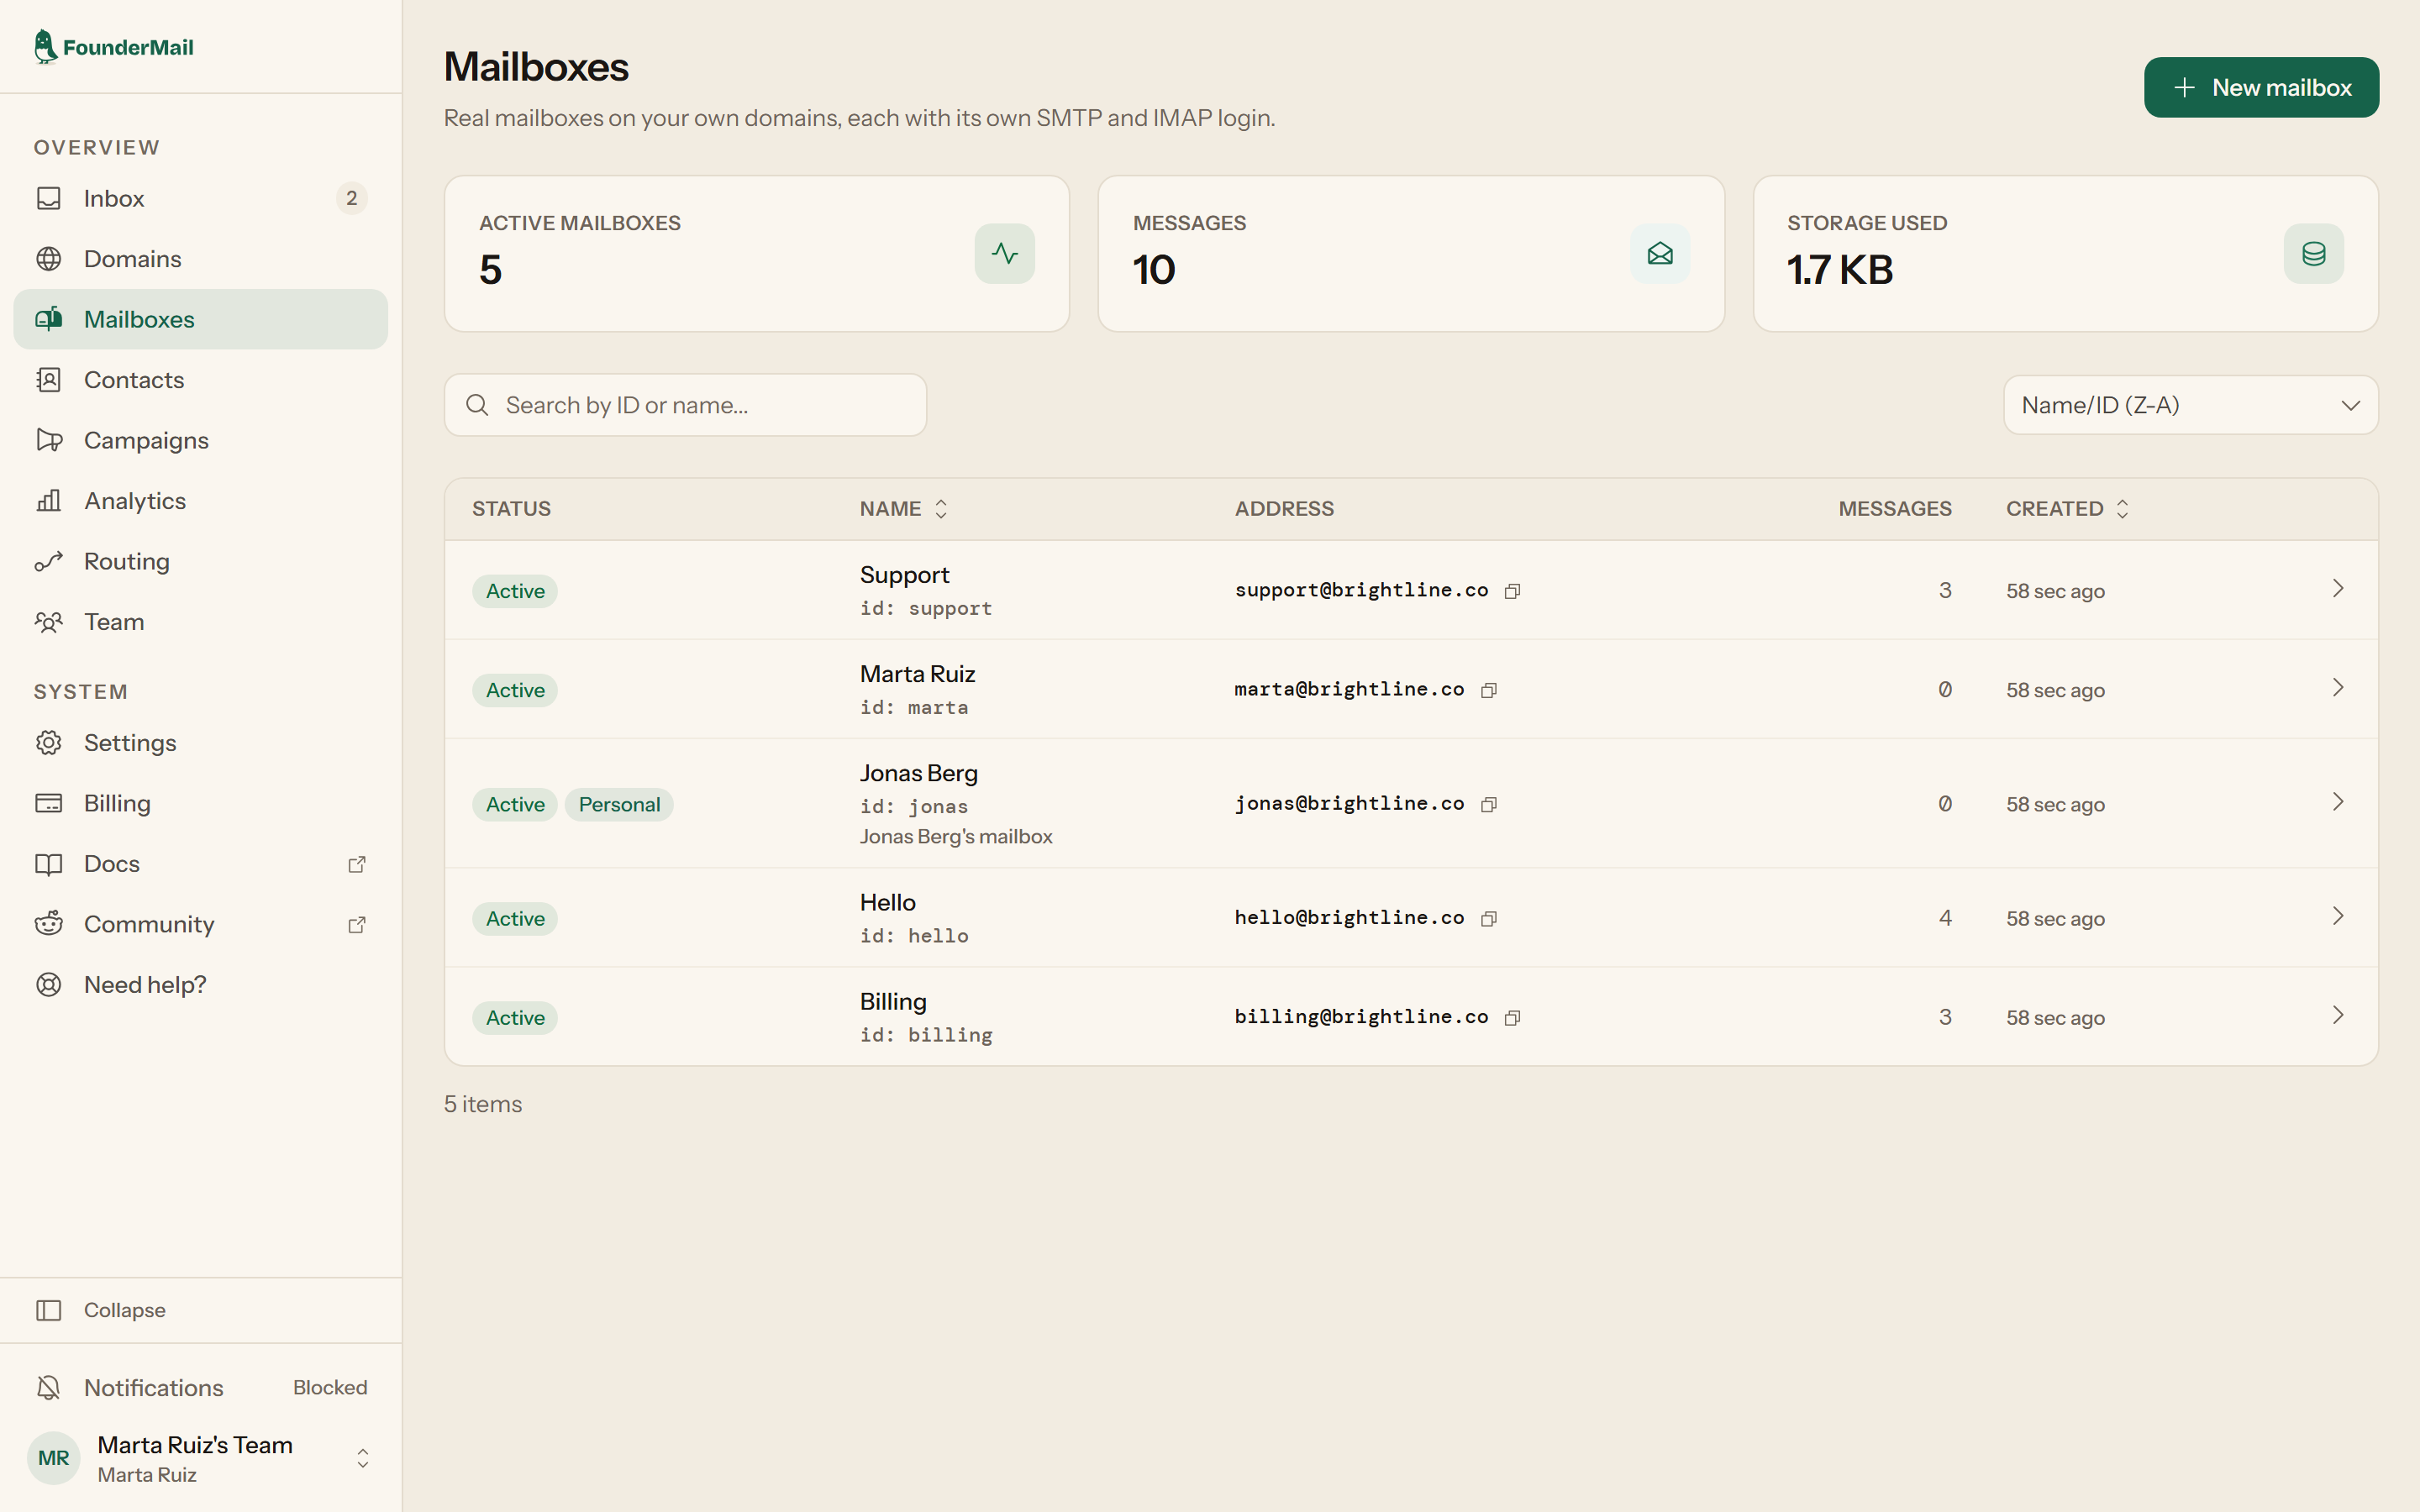Go to Inbox in the sidebar
2420x1512 pixels.
[x=200, y=198]
